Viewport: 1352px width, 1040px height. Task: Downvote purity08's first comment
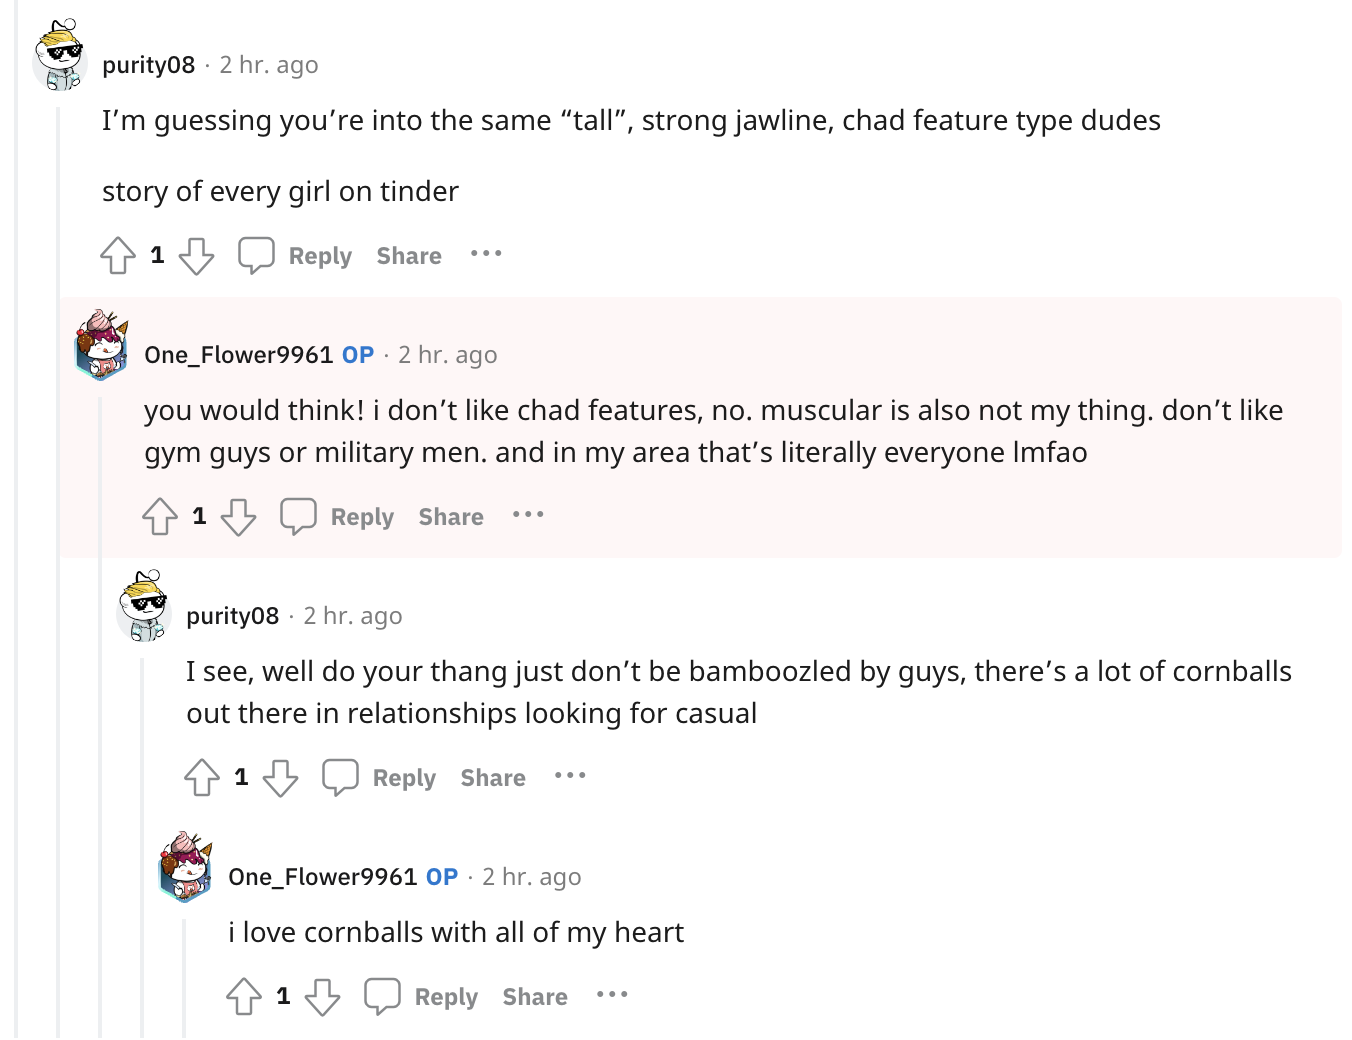pos(196,256)
